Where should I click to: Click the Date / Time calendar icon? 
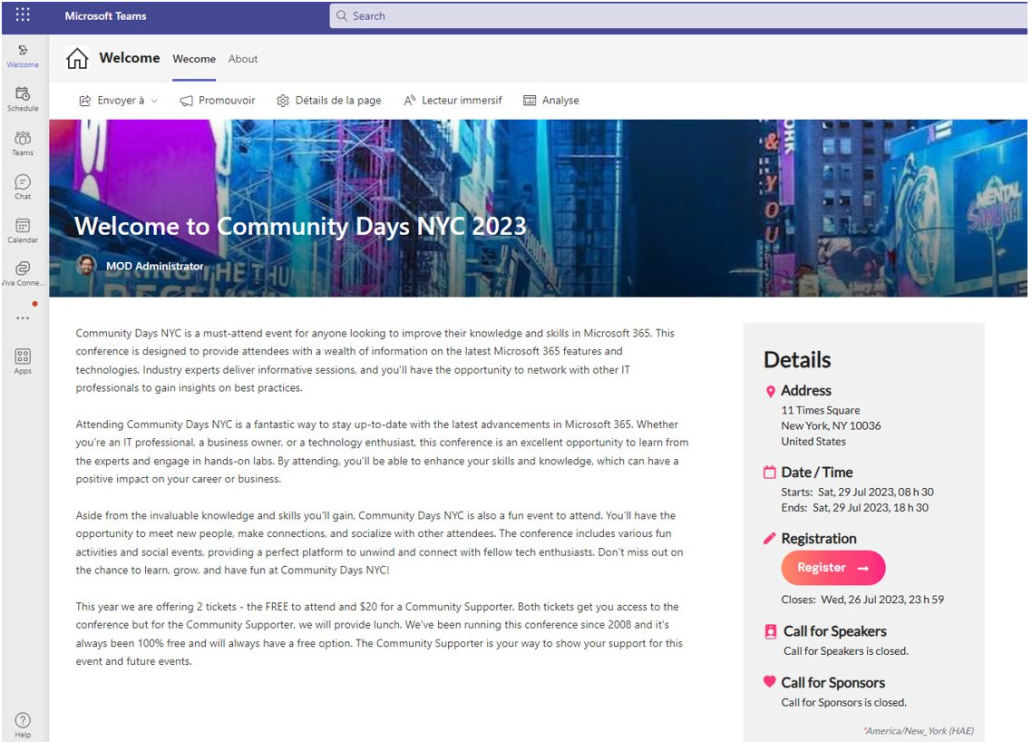(769, 473)
